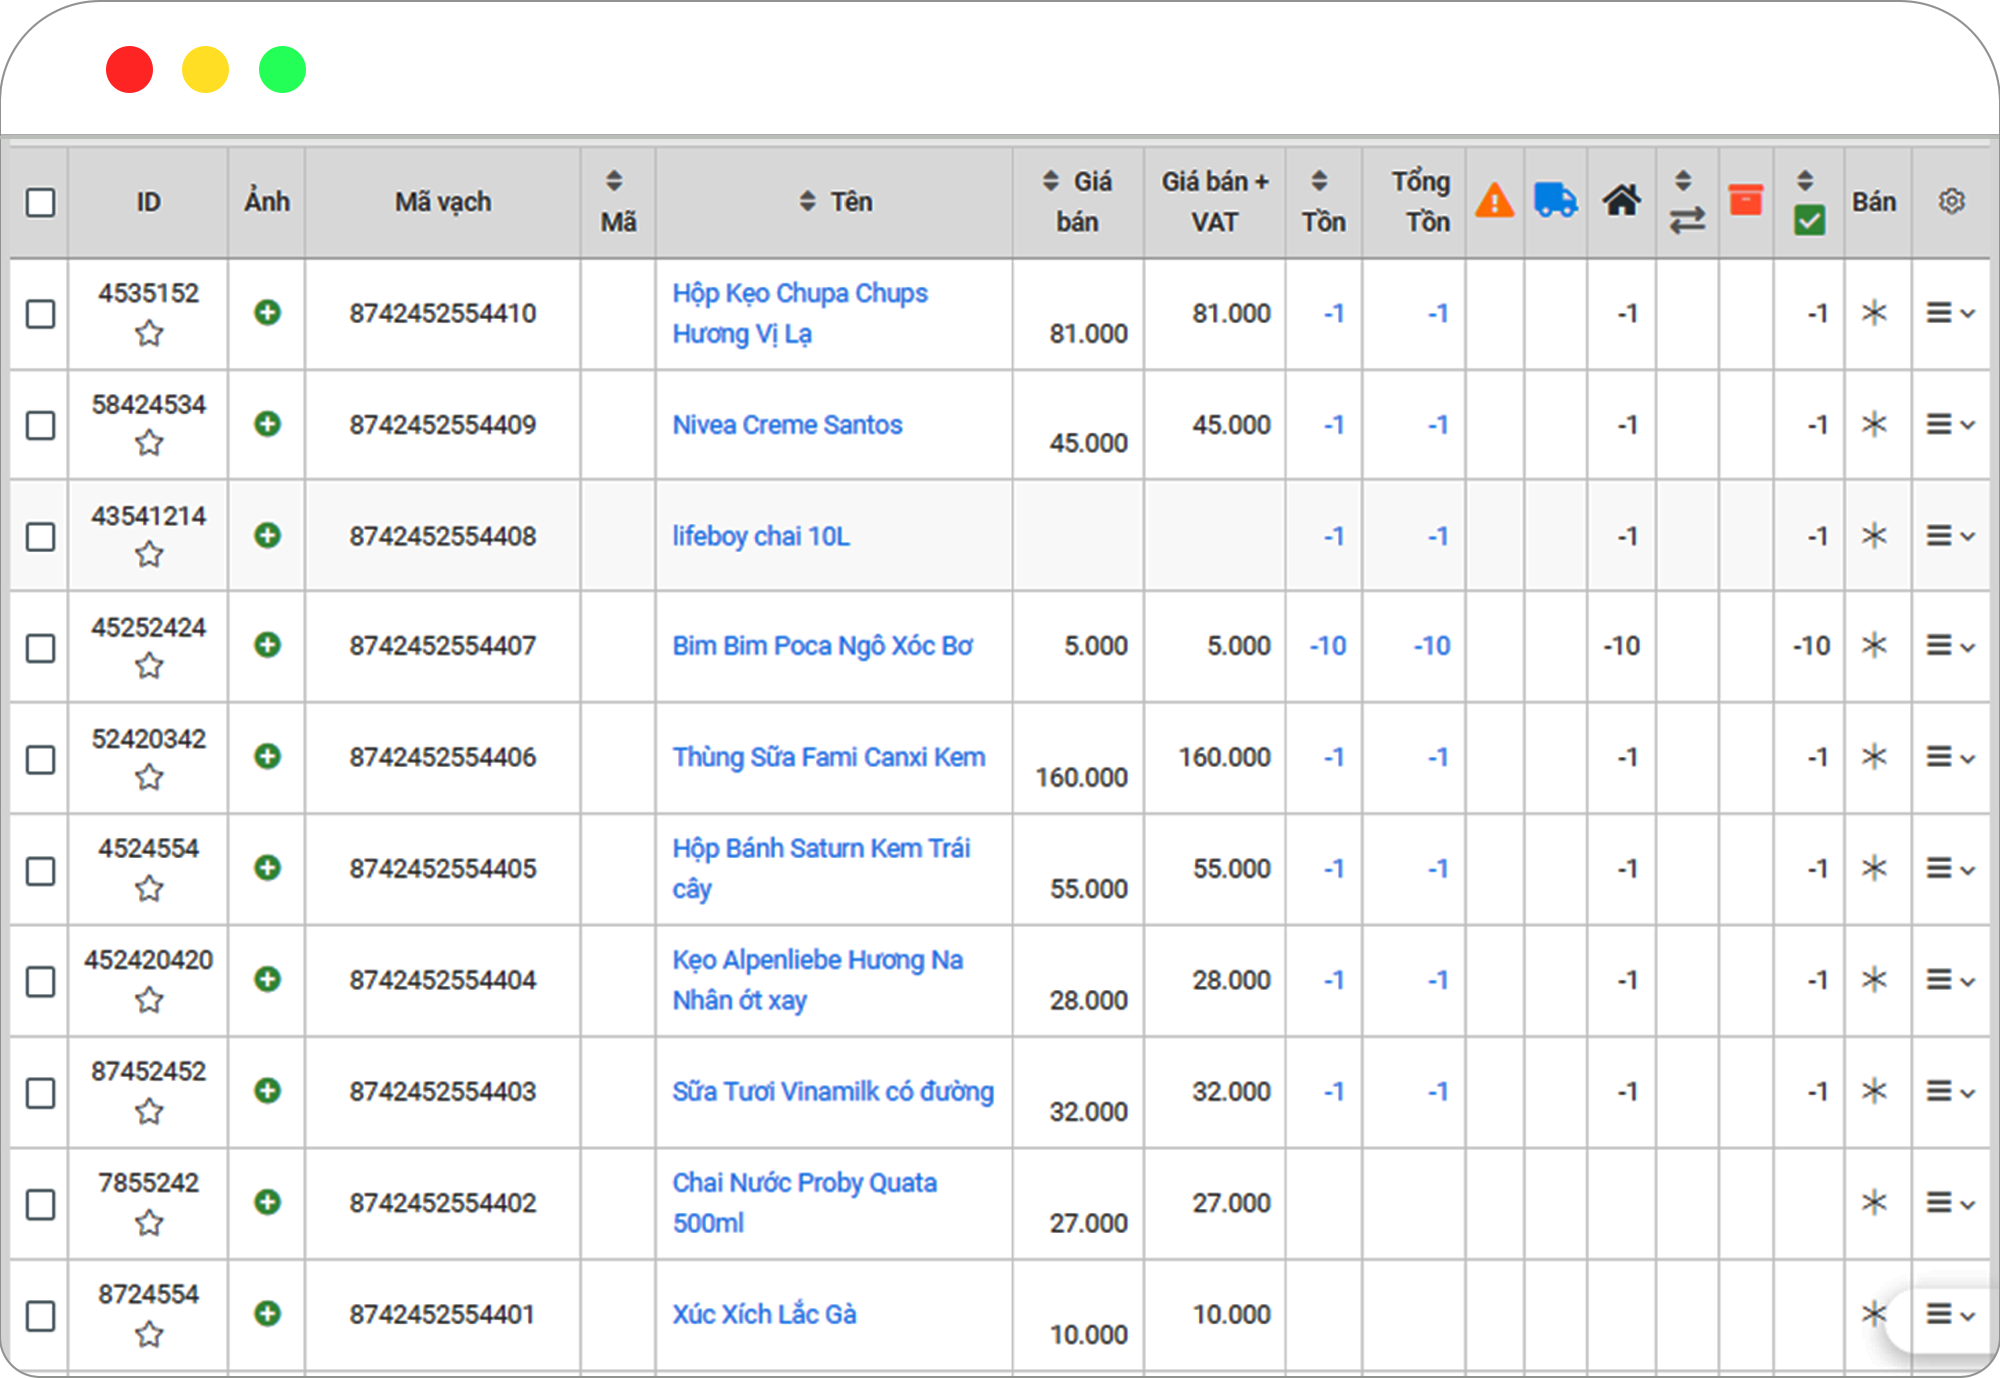Open table settings gear icon
Screen dimensions: 2000x1378
point(1951,201)
